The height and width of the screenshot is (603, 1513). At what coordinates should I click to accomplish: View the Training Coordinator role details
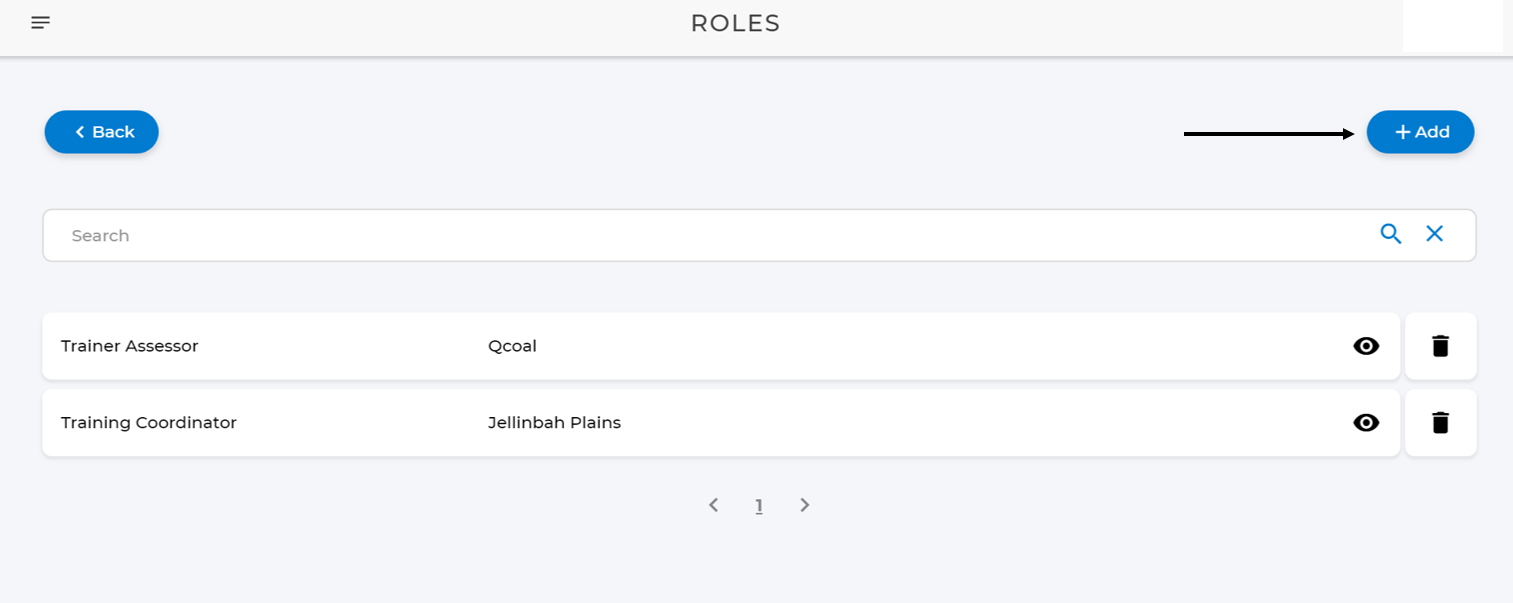1366,423
